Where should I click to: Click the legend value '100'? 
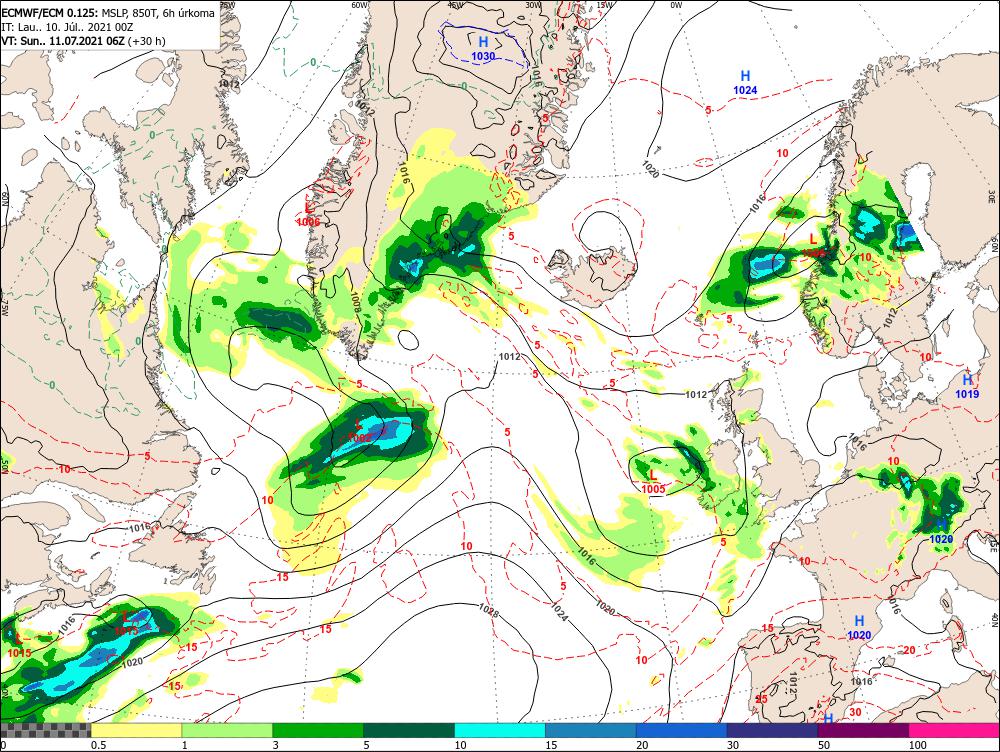click(918, 745)
